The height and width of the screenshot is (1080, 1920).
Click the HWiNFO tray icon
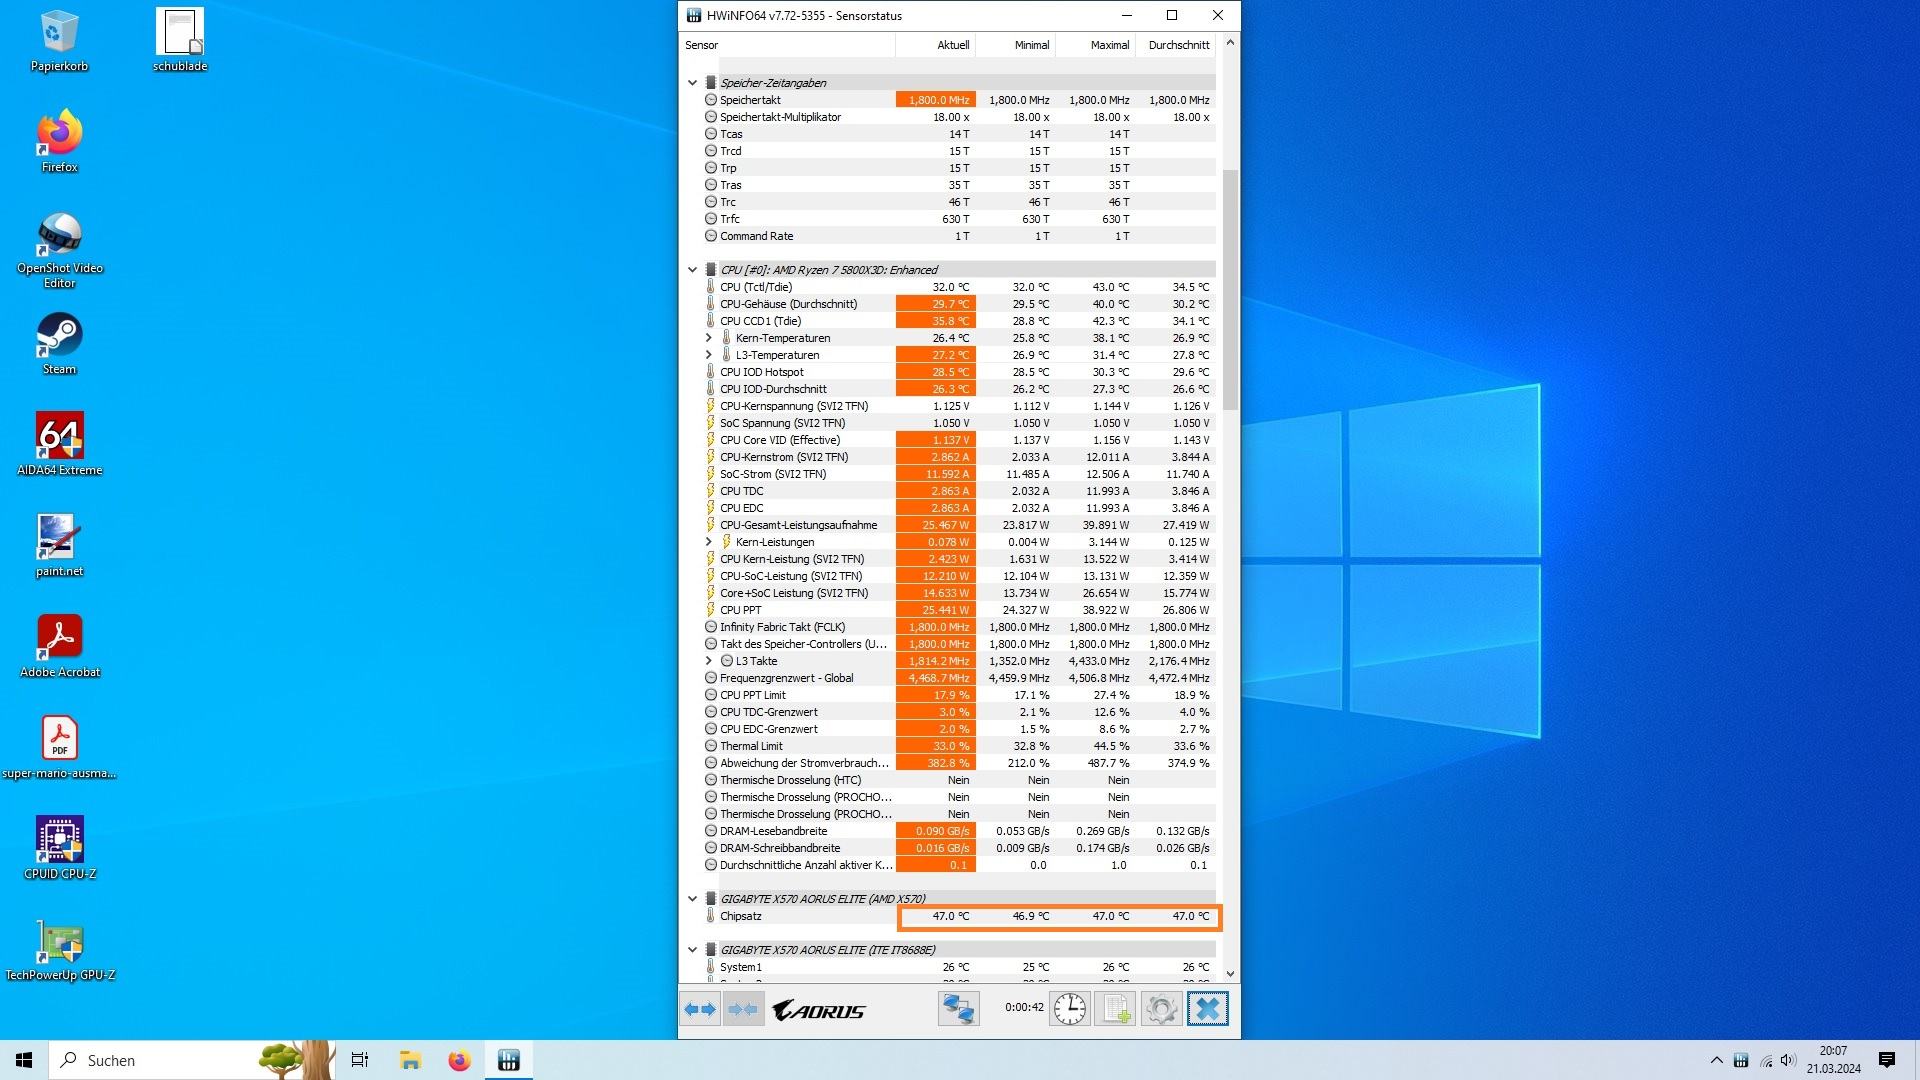click(1741, 1060)
